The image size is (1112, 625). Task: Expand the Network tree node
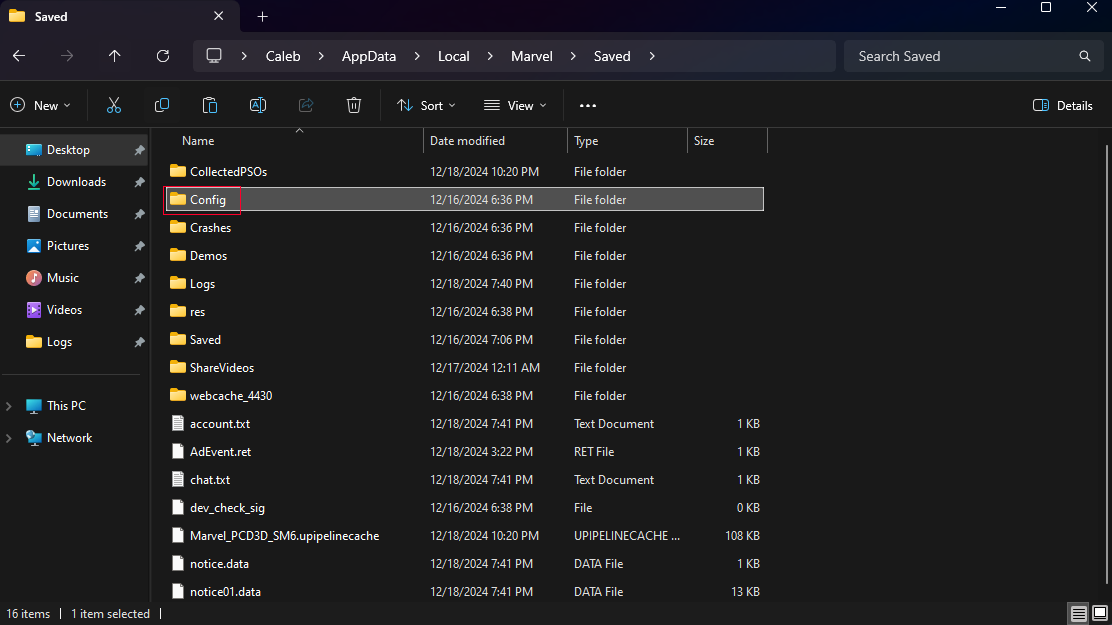tap(9, 438)
